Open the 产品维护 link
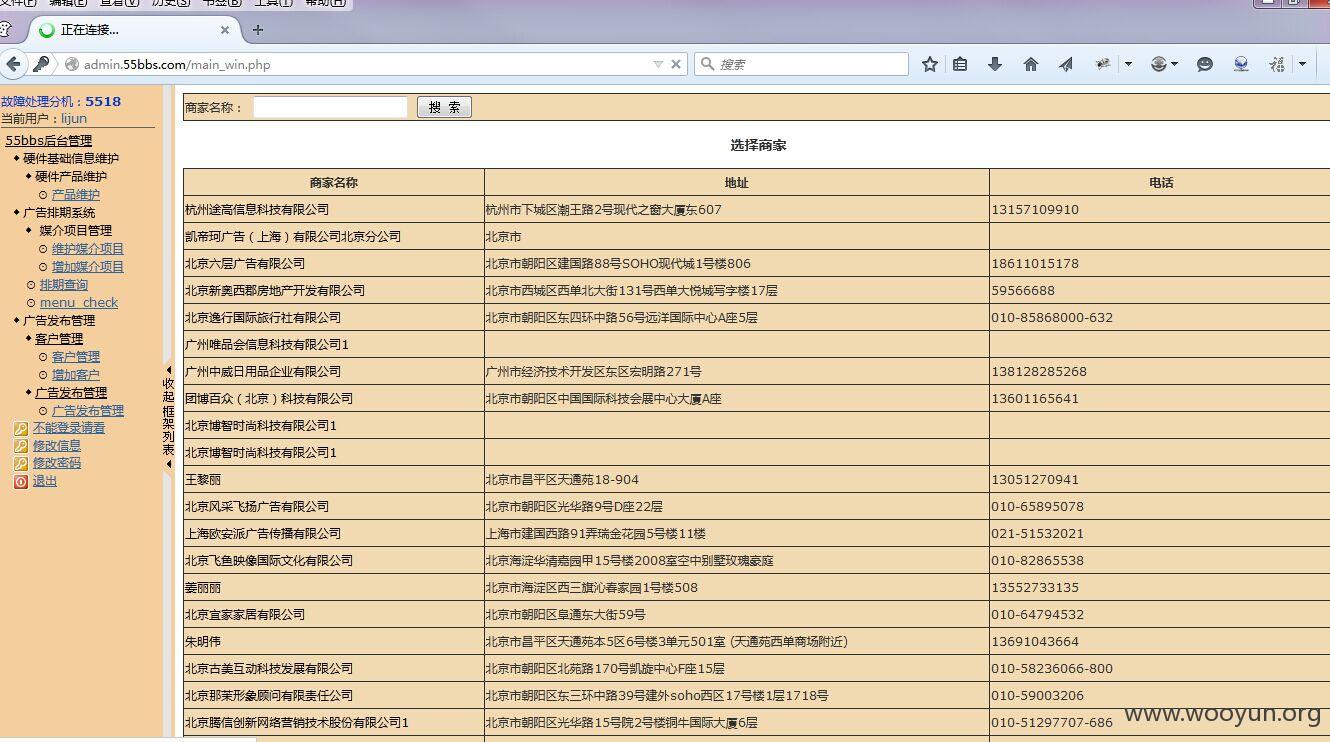This screenshot has height=742, width=1330. [76, 195]
